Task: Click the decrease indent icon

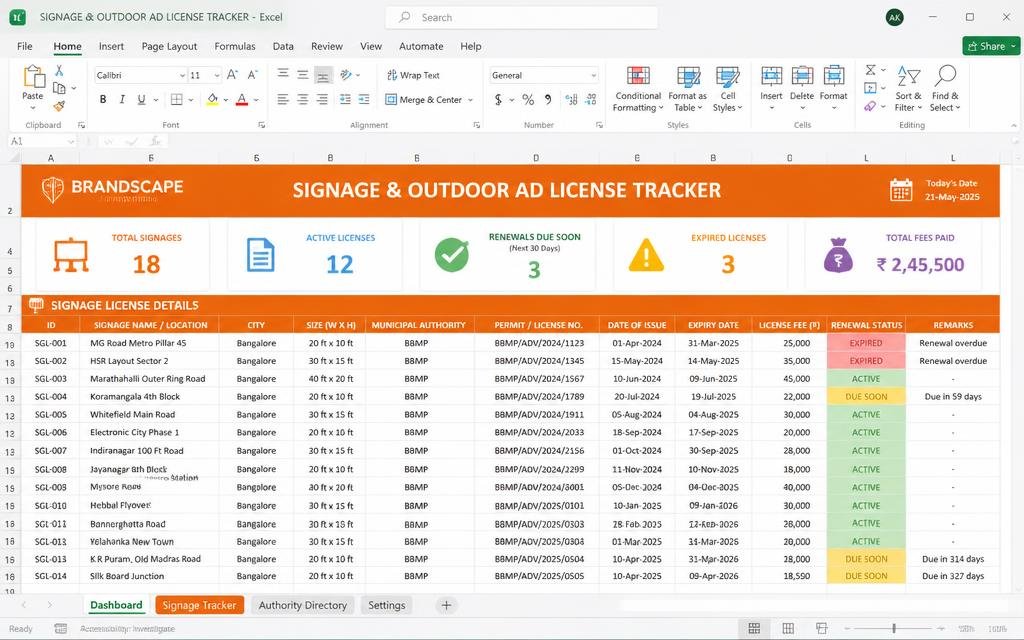Action: (x=345, y=99)
